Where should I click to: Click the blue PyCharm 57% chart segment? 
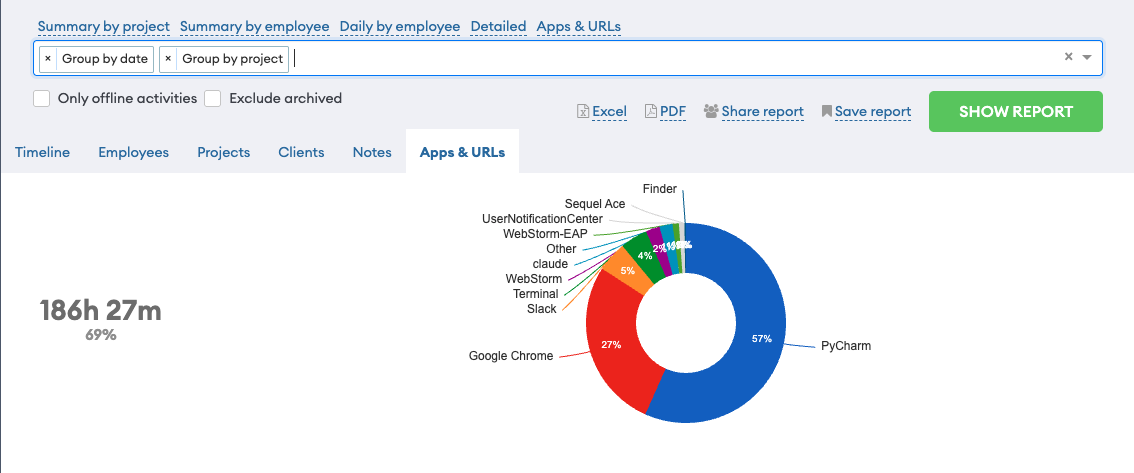pyautogui.click(x=763, y=338)
